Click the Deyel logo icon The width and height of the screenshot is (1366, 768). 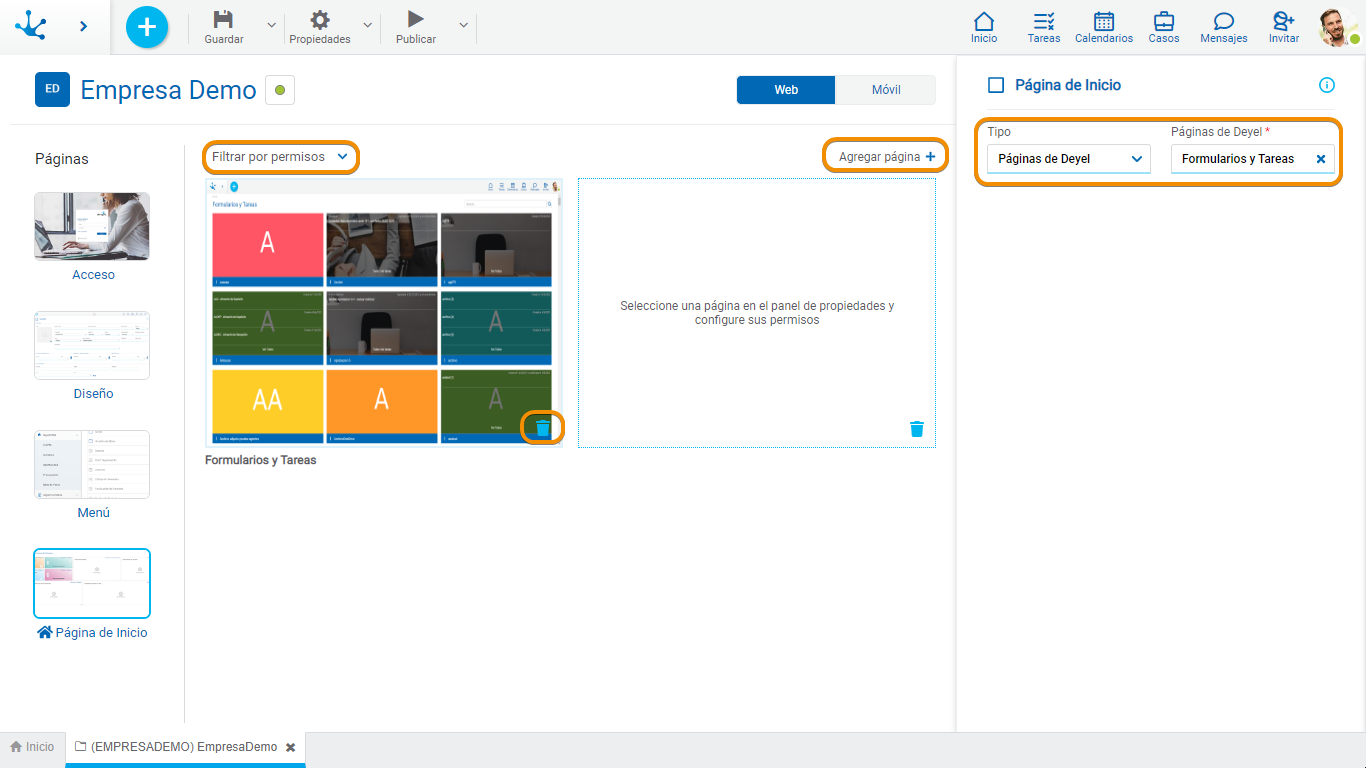[31, 26]
